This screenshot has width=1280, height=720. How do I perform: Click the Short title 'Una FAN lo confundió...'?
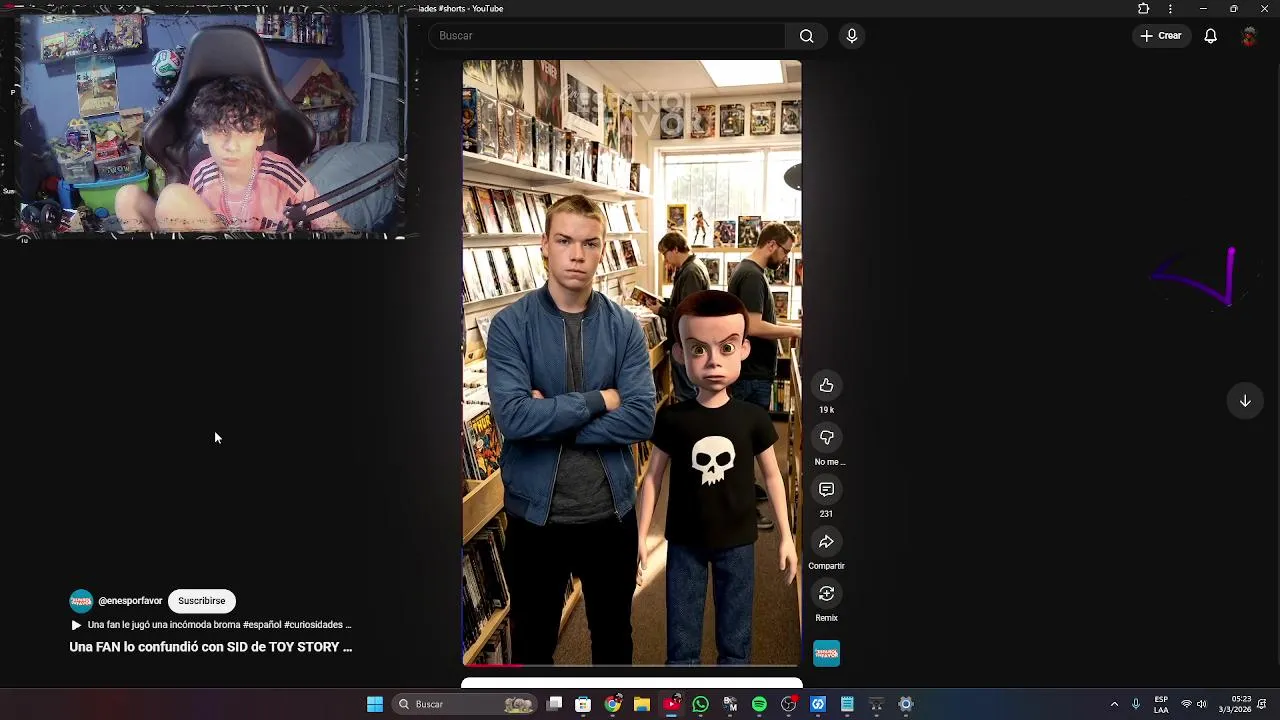pyautogui.click(x=211, y=647)
